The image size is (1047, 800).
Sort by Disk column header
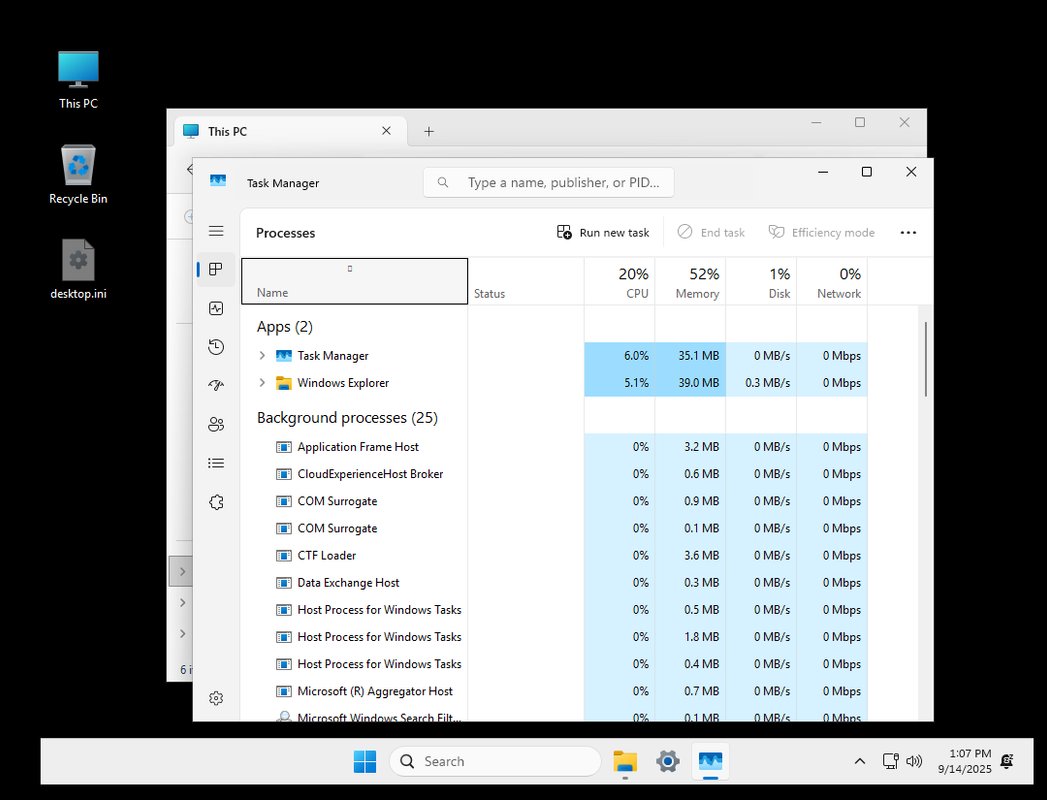(x=761, y=281)
